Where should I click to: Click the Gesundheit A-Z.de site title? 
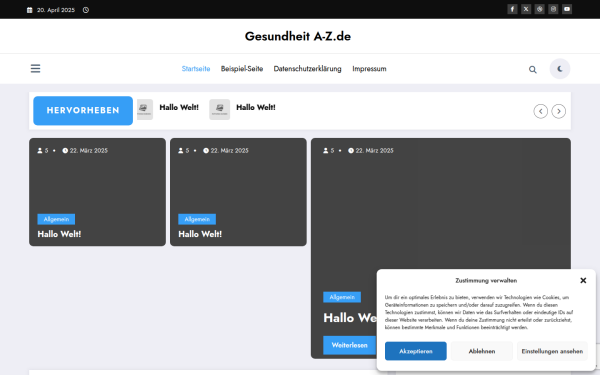(298, 36)
